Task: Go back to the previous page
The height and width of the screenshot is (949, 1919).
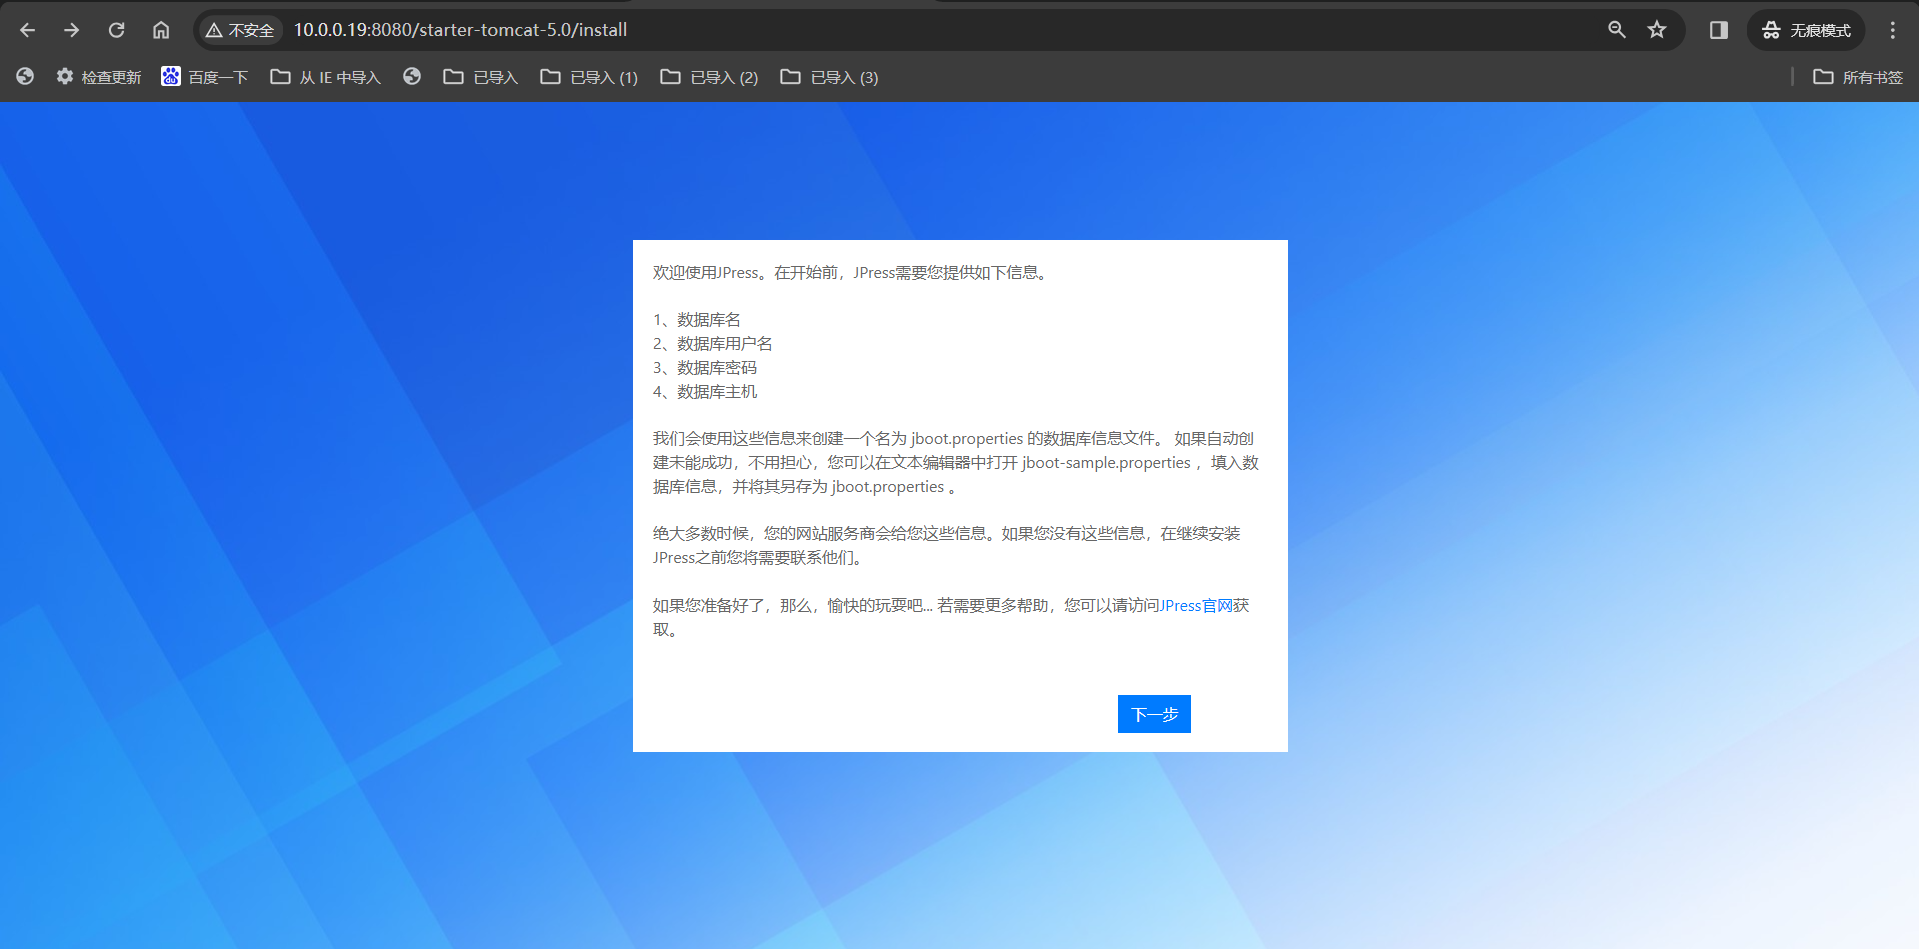Action: point(27,30)
